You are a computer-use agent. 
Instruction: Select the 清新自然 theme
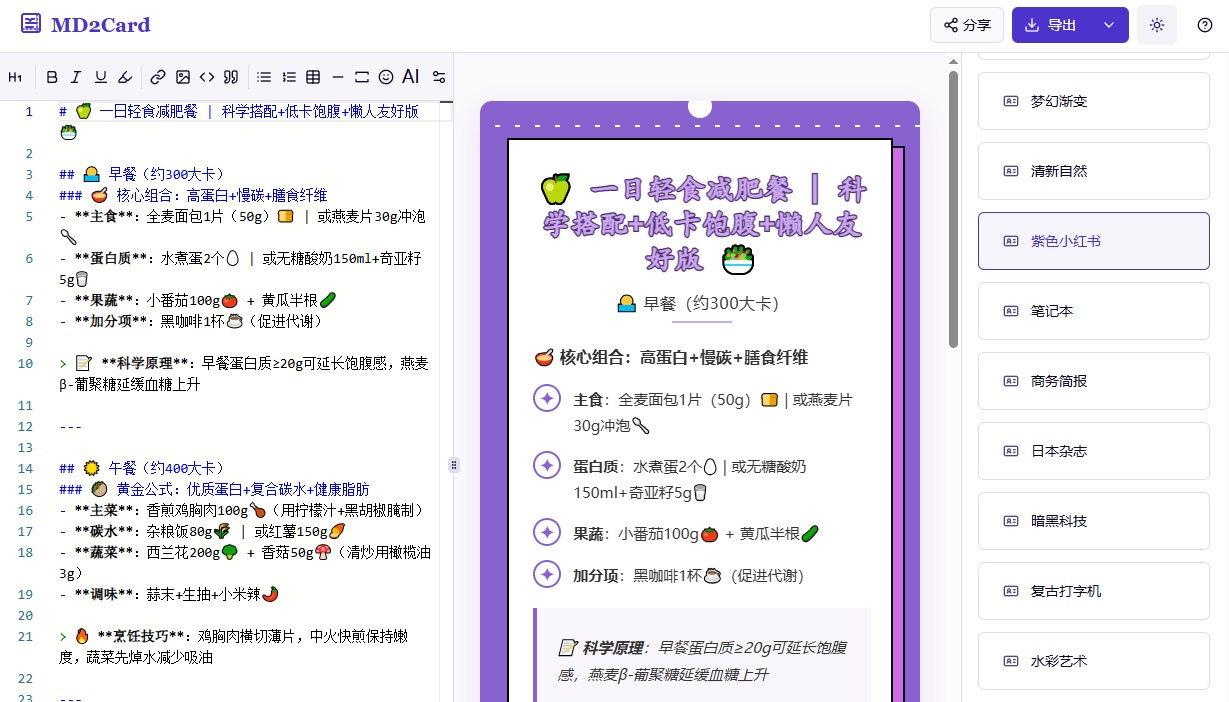pyautogui.click(x=1094, y=171)
